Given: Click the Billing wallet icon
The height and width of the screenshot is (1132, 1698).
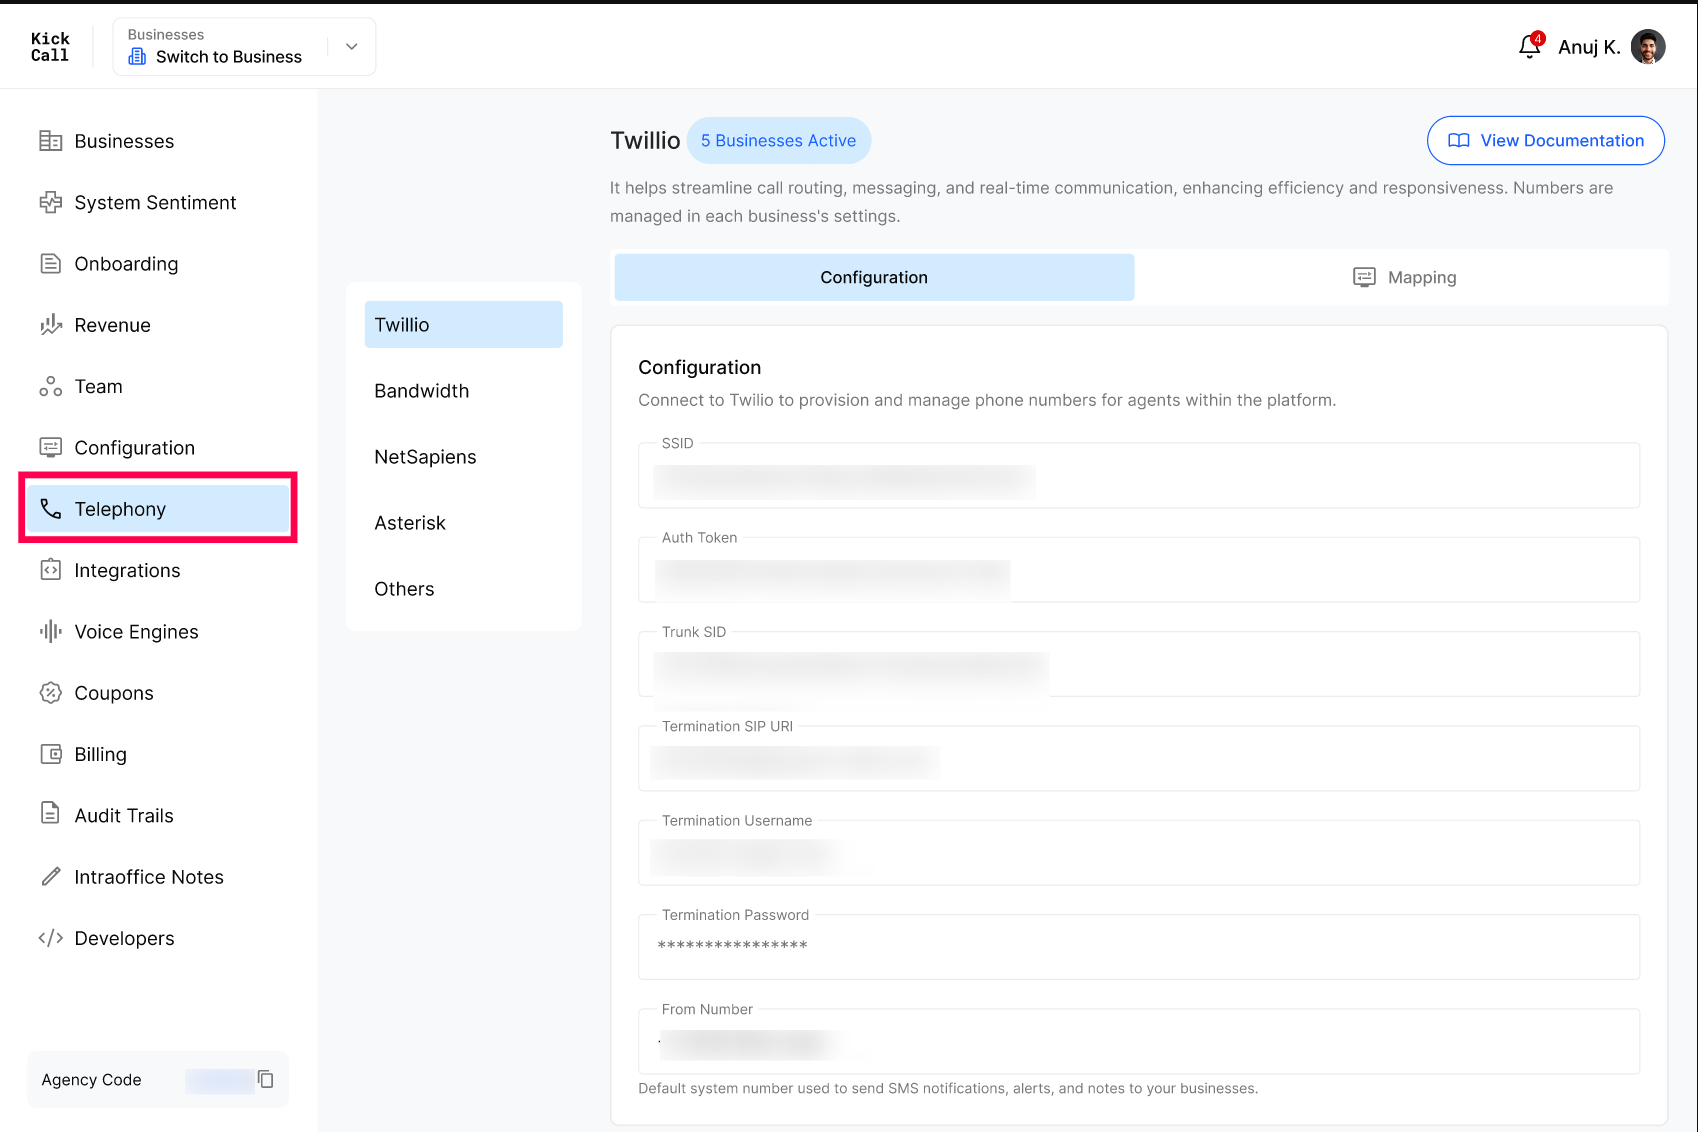Looking at the screenshot, I should pyautogui.click(x=50, y=754).
